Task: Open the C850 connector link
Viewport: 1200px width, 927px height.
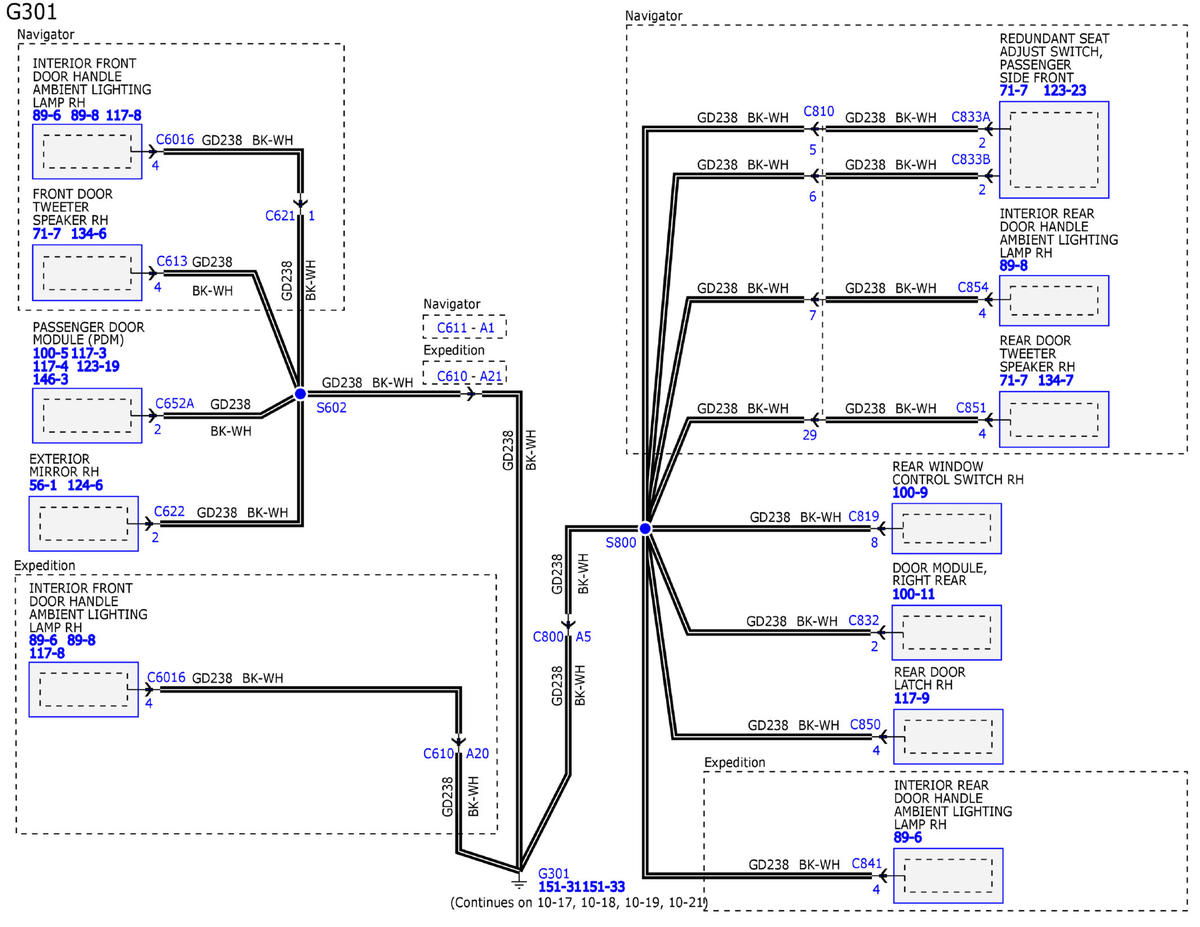Action: click(865, 724)
